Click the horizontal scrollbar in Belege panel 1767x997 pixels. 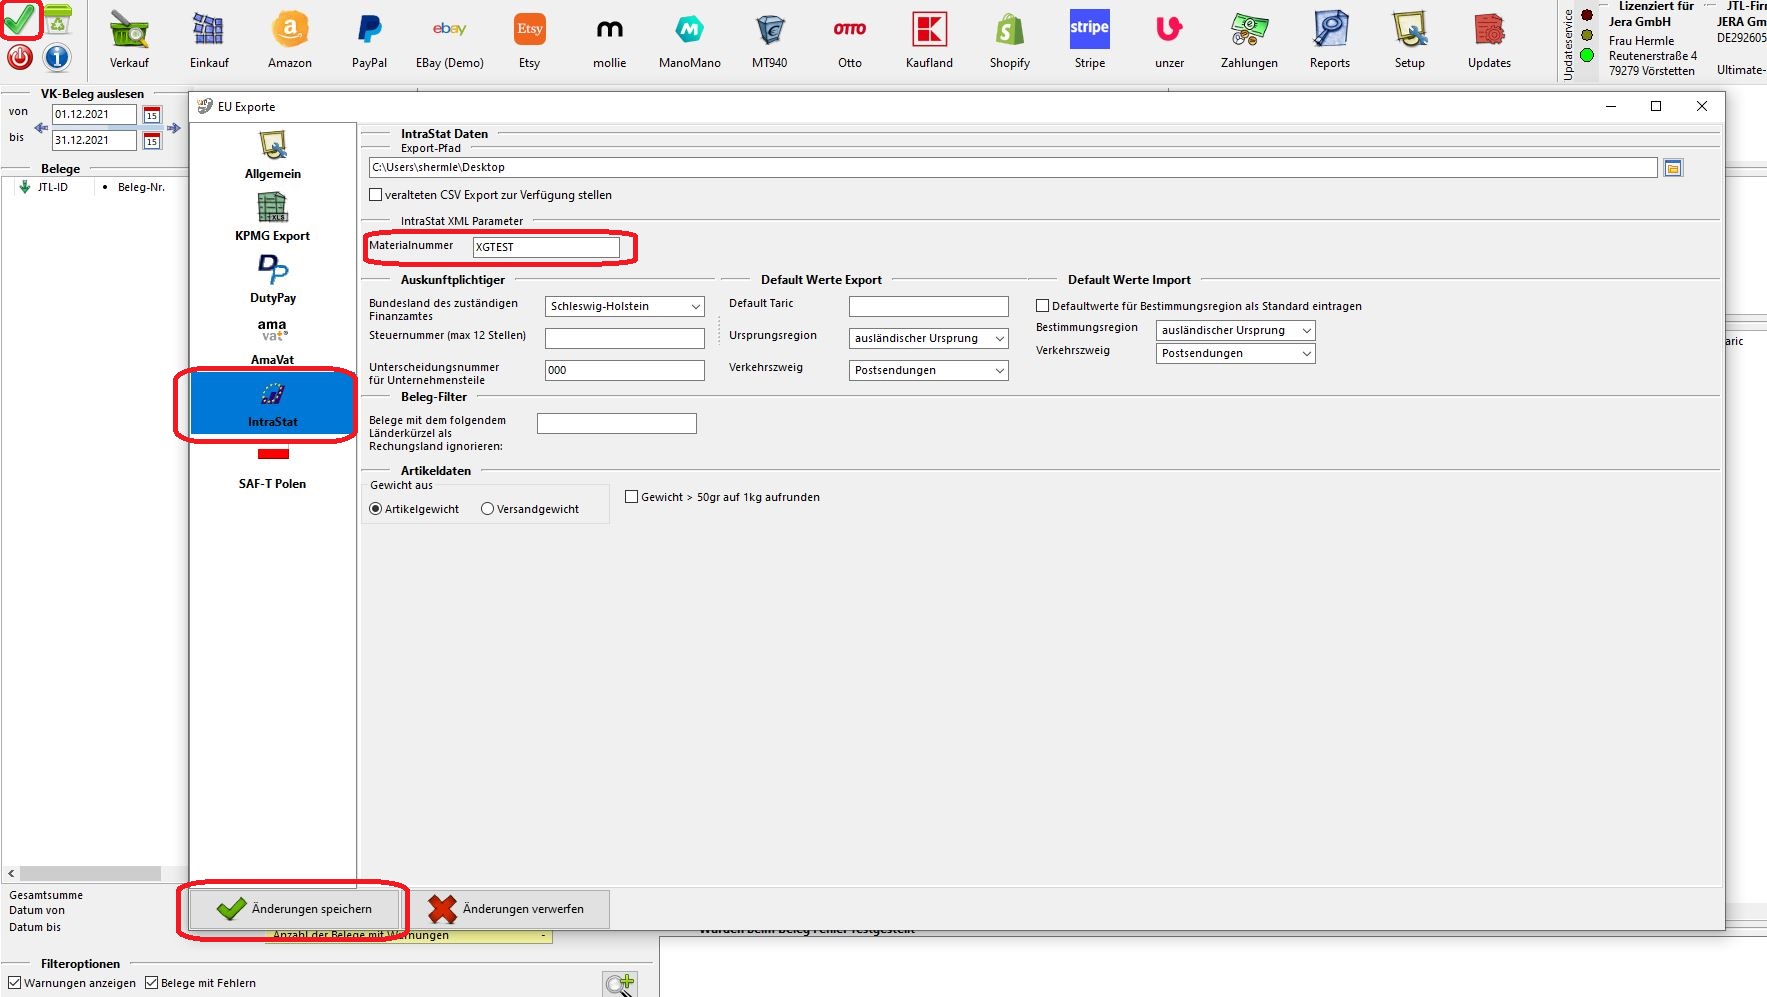click(90, 873)
